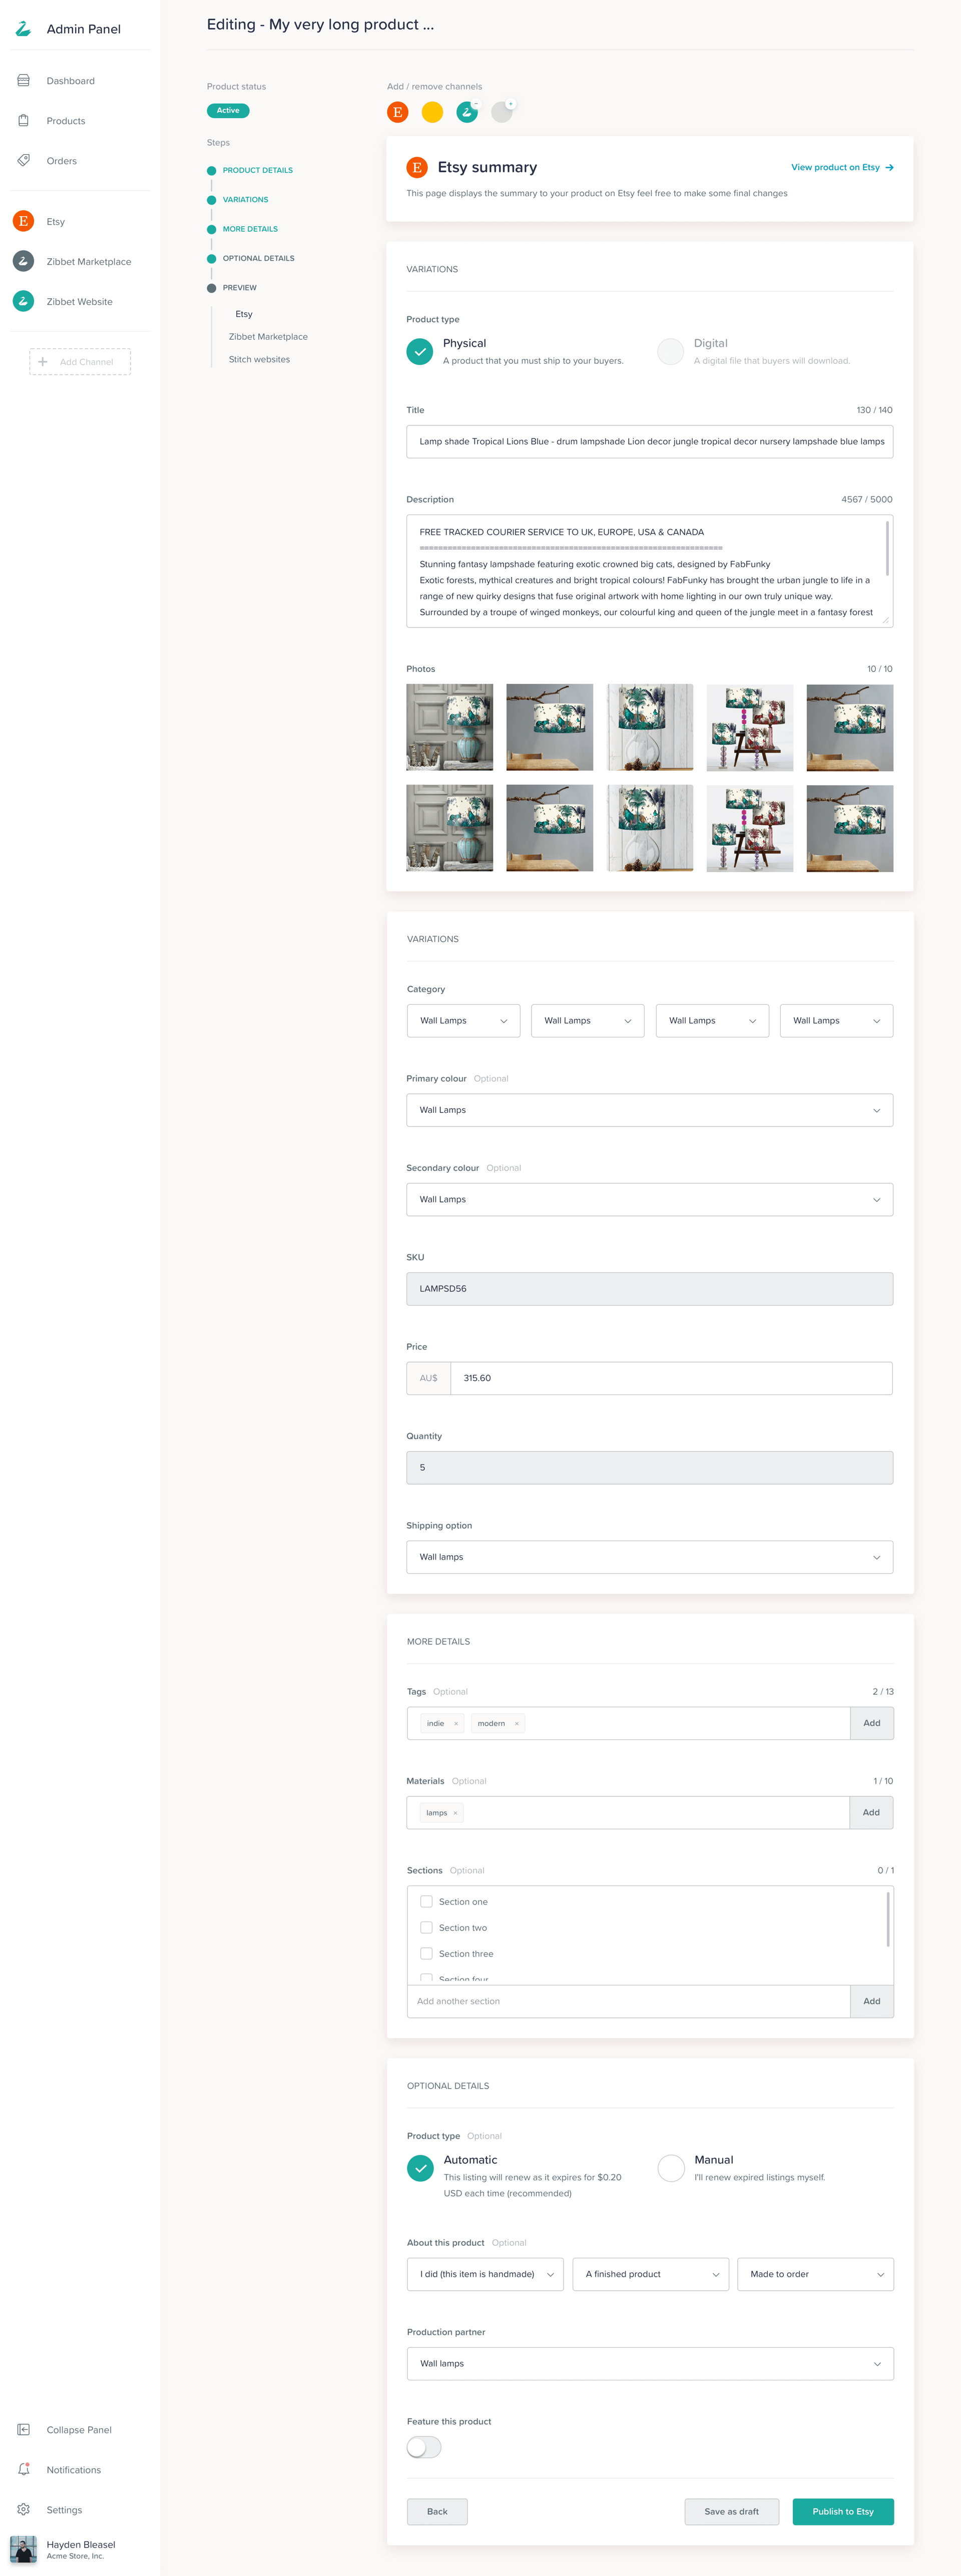The width and height of the screenshot is (961, 2576).
Task: Click the Sections list scrollbar
Action: point(888,1919)
